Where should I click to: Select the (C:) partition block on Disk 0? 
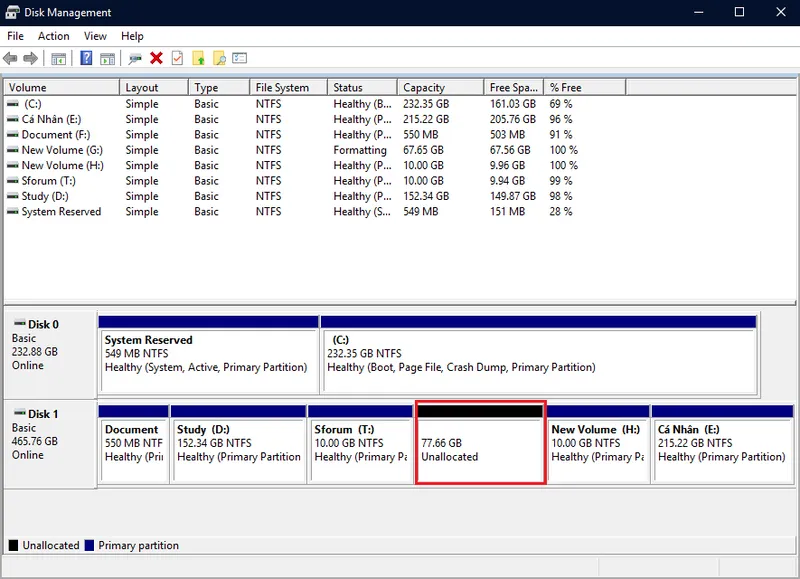[x=538, y=360]
